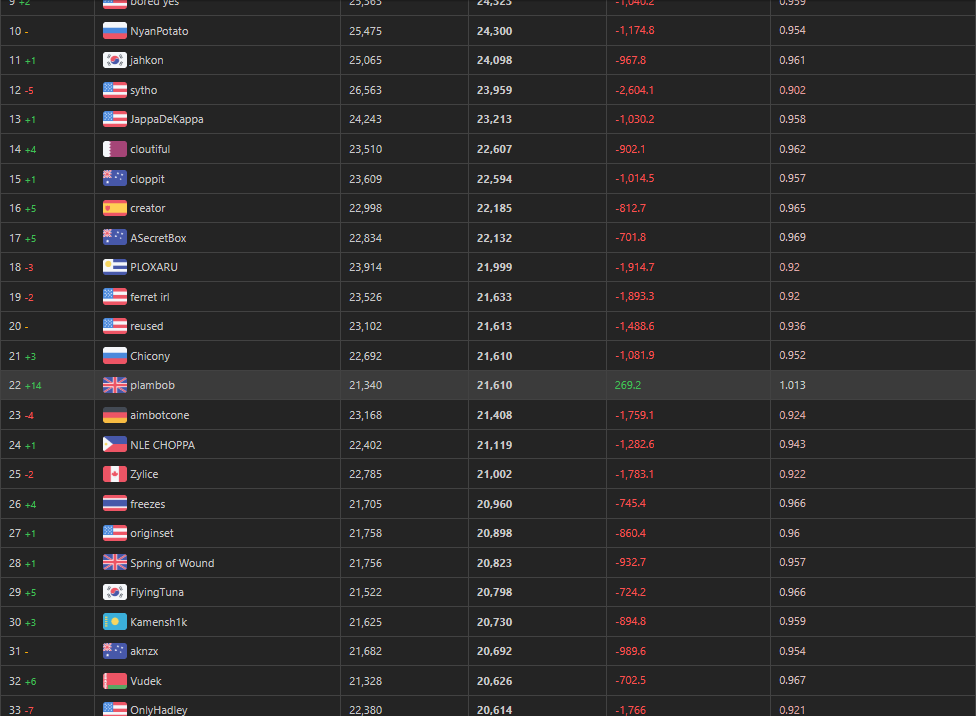Click the Belarus flag next to Vudek
Screen dimensions: 976x716
115,681
